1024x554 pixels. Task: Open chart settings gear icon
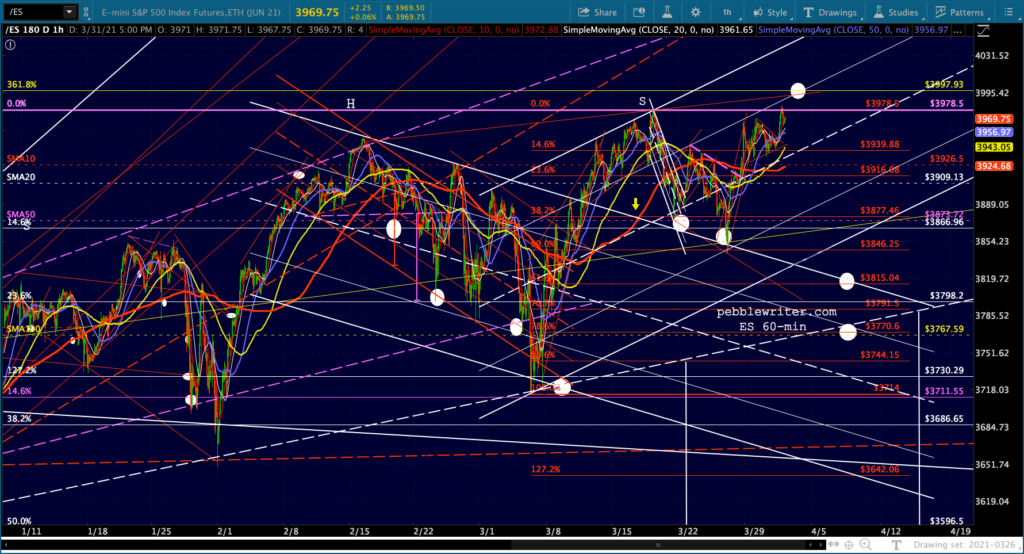coord(696,12)
